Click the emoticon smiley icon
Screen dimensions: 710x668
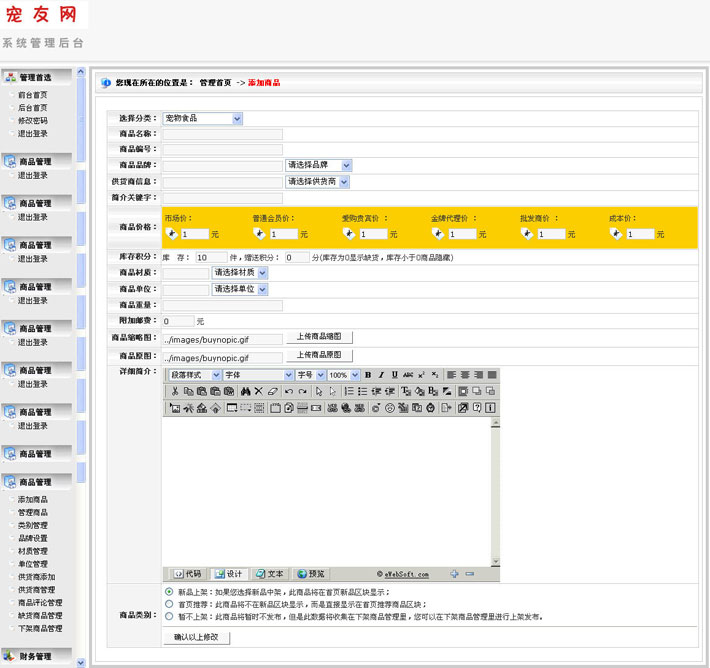pos(389,408)
